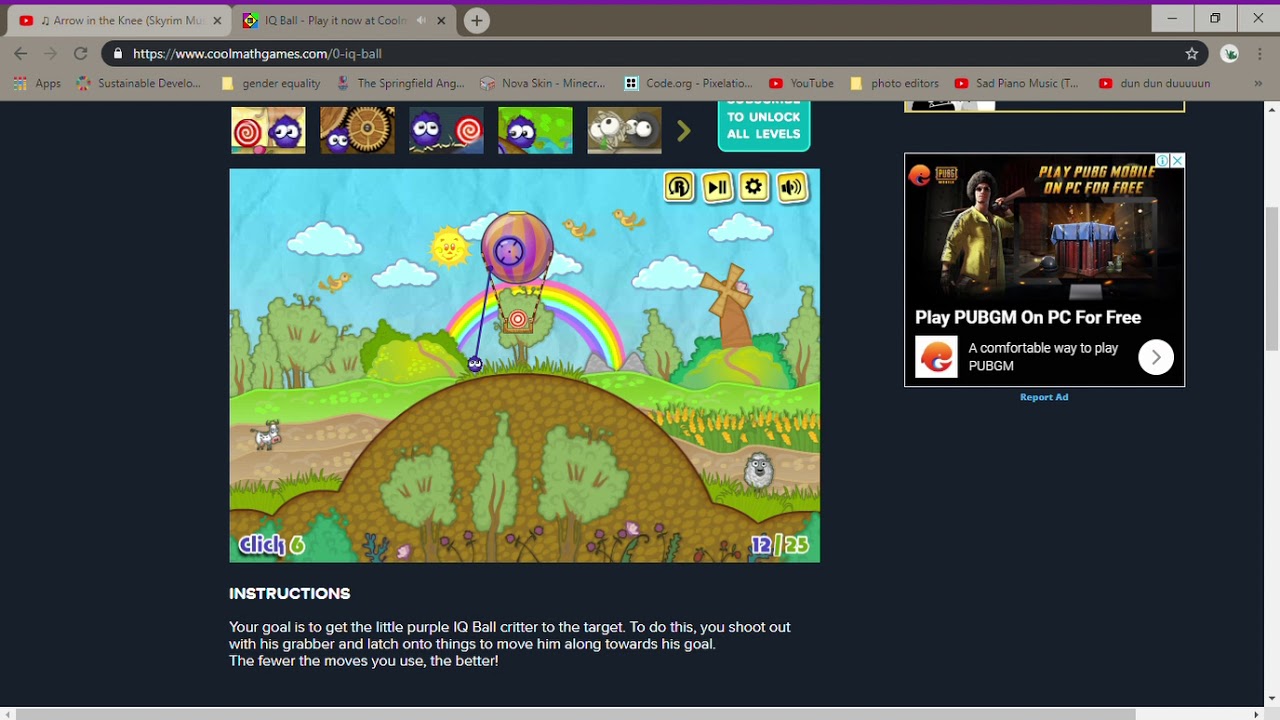Image resolution: width=1280 pixels, height=720 pixels.
Task: Click the vertical scrollbar up arrow
Action: tap(1272, 108)
